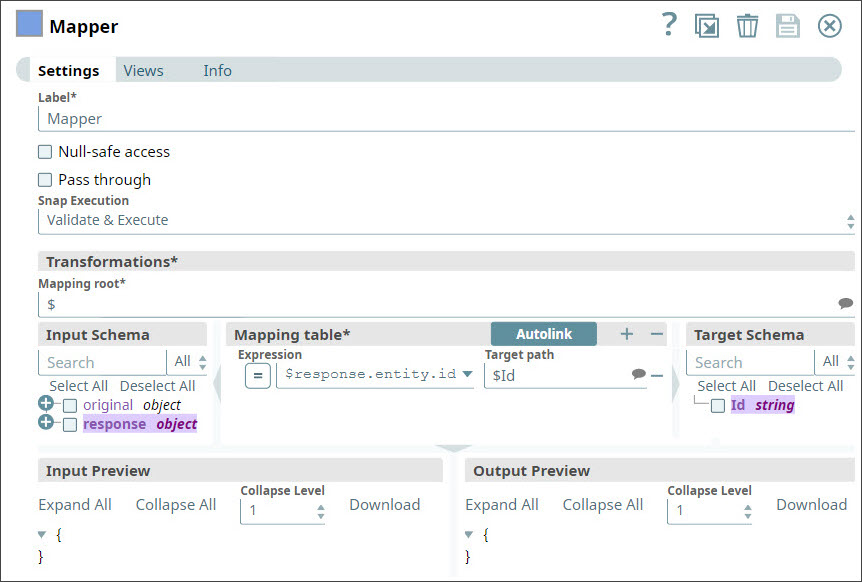Switch to the Info tab

(x=217, y=70)
